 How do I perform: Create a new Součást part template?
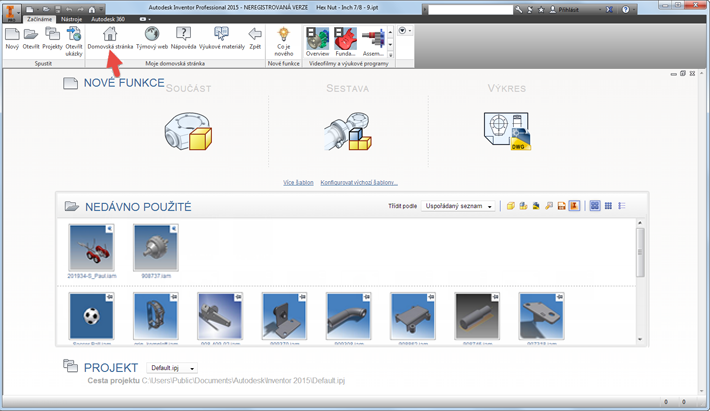click(x=188, y=131)
